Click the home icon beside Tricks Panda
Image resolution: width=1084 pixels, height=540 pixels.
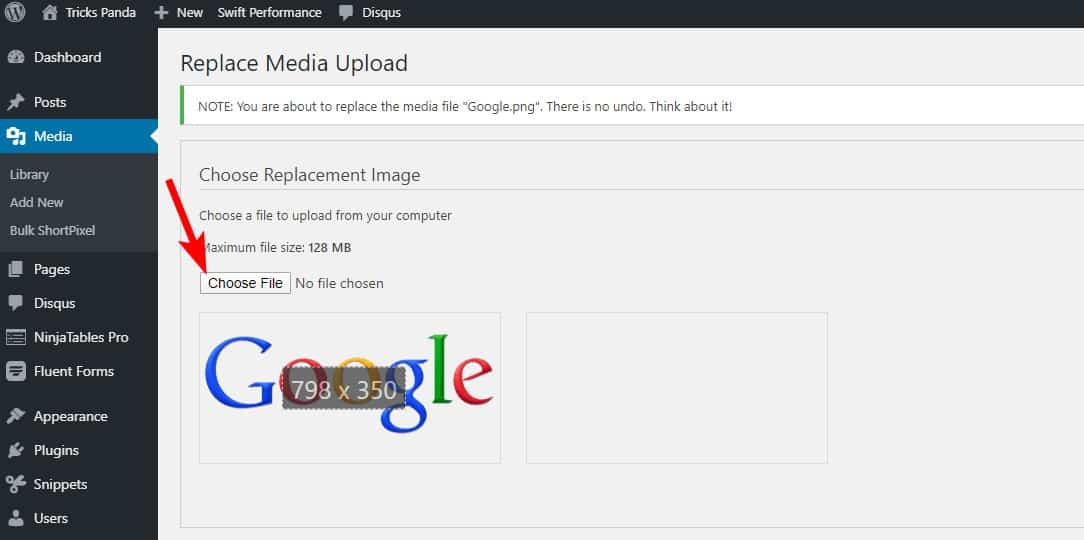coord(50,13)
